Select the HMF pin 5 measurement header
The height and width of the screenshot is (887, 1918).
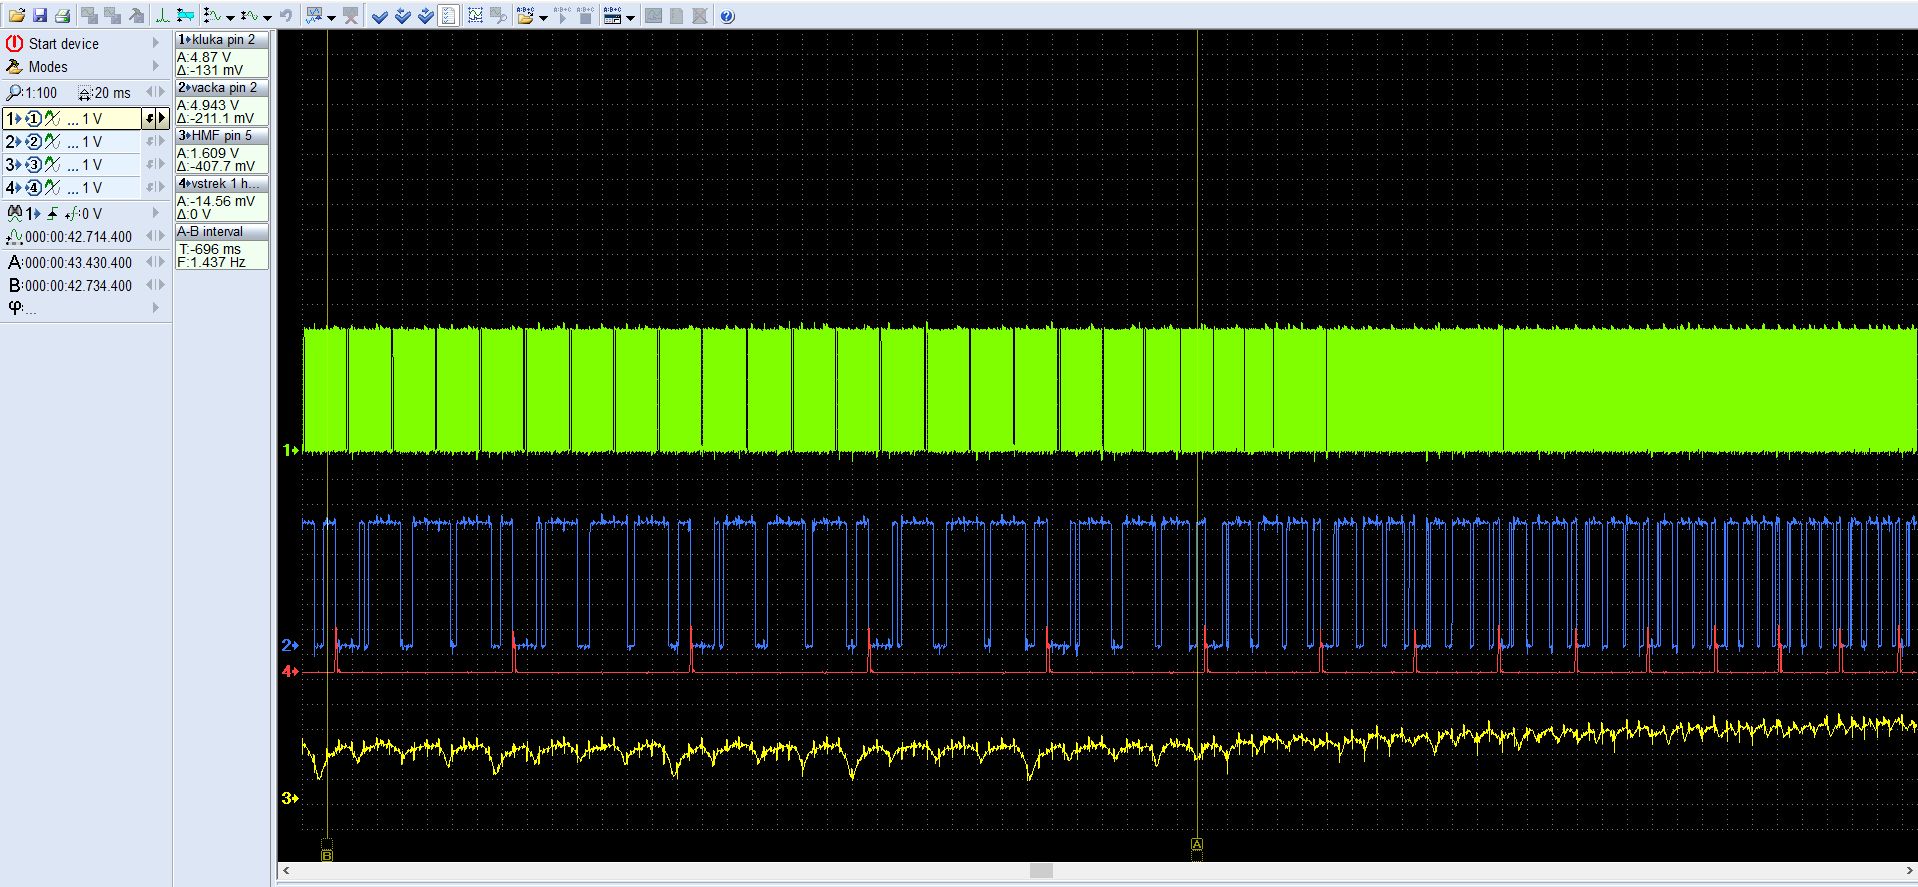(x=222, y=136)
